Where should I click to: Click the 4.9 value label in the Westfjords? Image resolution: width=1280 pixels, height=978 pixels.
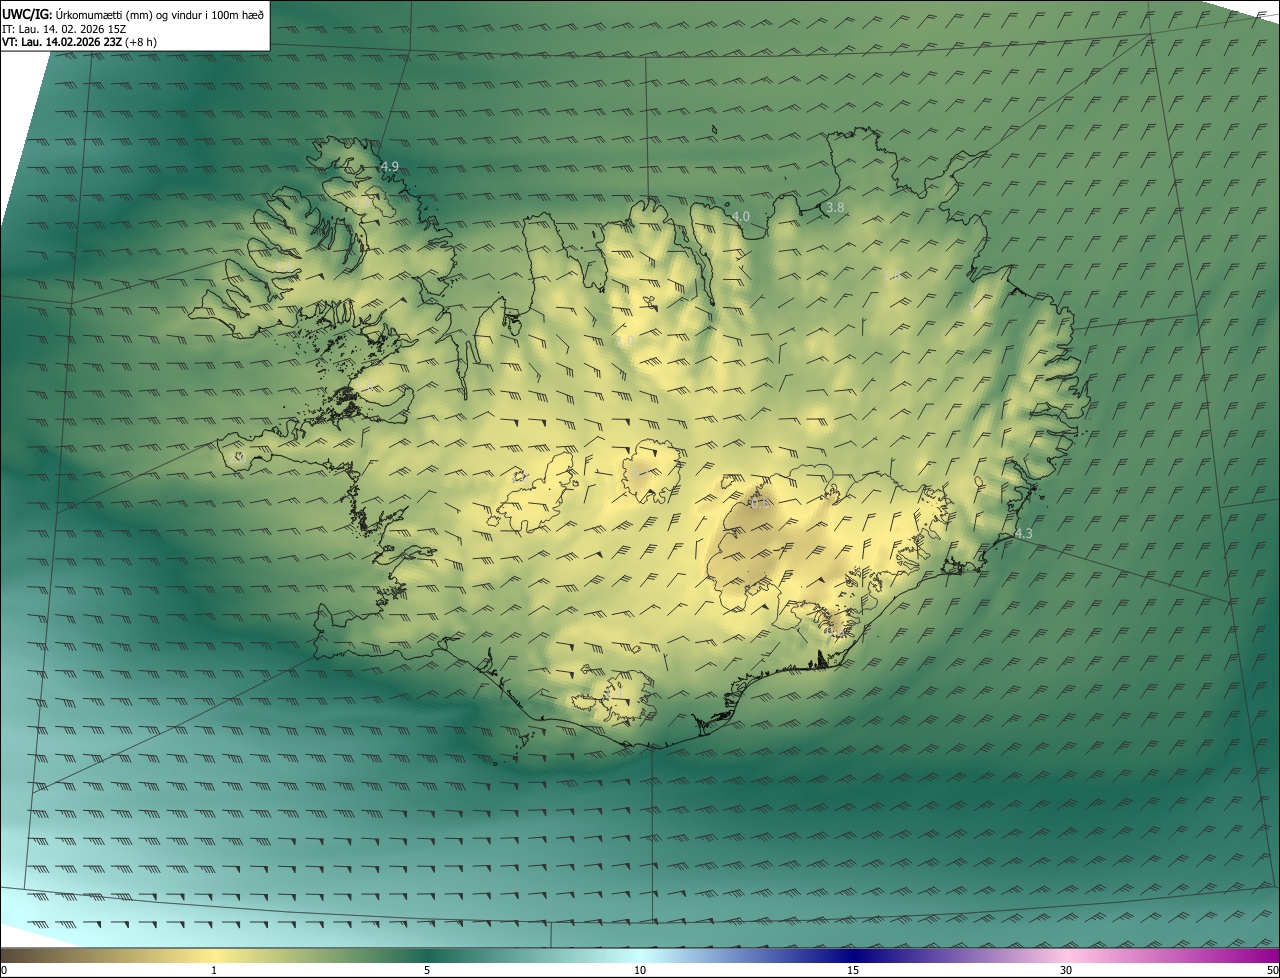coord(390,166)
